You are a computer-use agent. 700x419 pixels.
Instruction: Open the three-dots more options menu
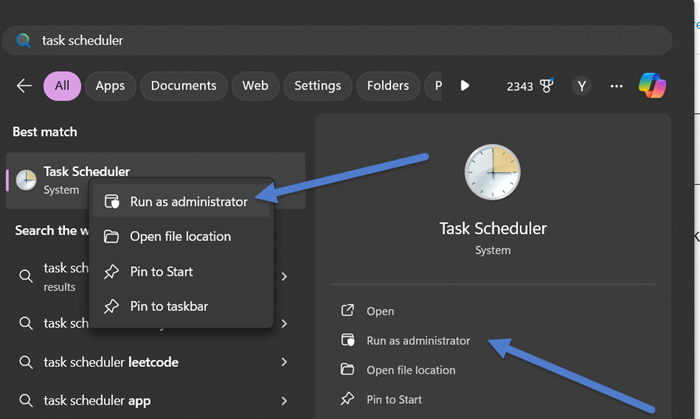(617, 86)
